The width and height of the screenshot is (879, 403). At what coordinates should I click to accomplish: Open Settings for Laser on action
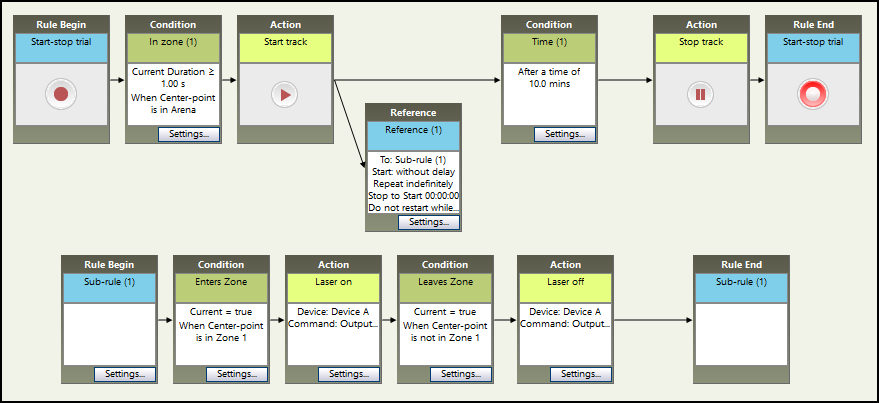click(349, 374)
